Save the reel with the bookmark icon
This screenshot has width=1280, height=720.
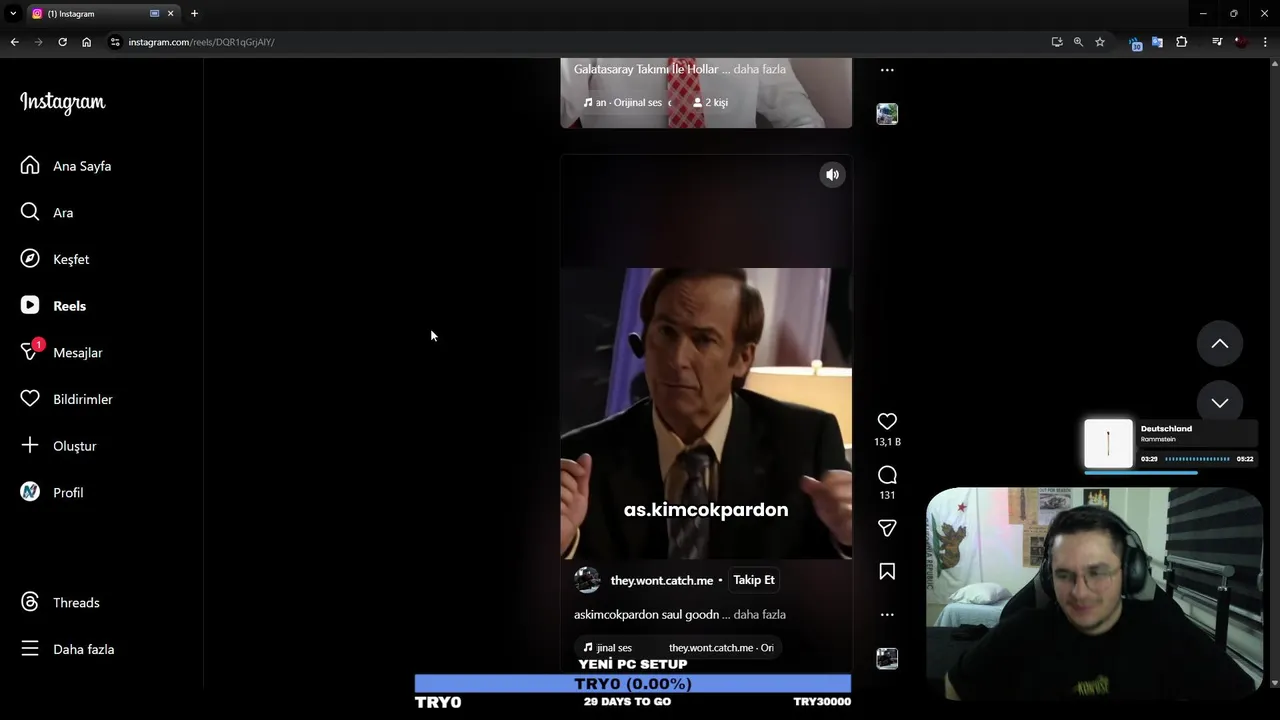click(x=887, y=571)
